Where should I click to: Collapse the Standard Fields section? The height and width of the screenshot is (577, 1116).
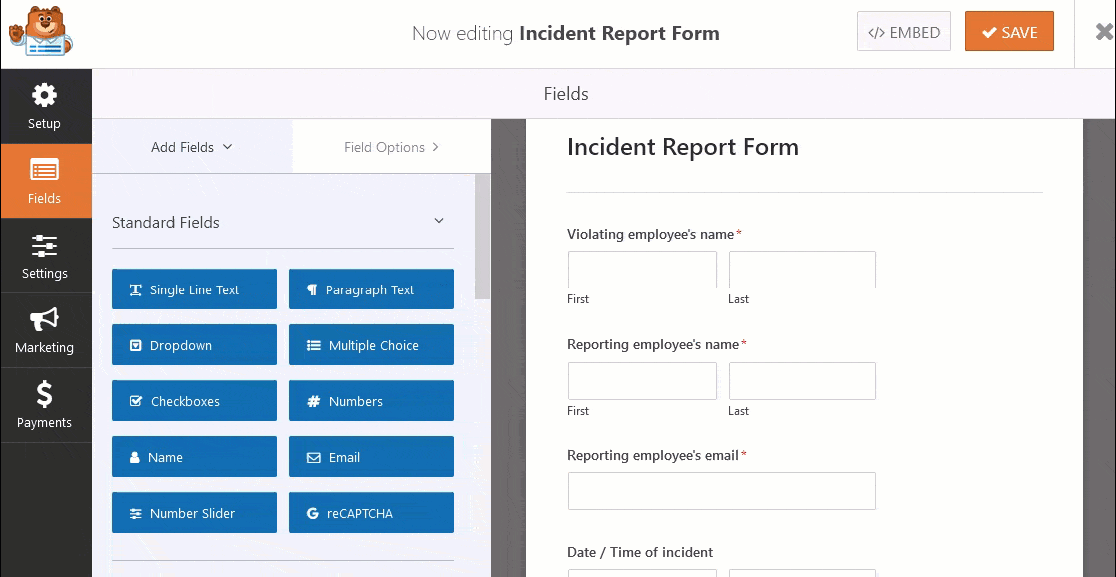click(439, 222)
